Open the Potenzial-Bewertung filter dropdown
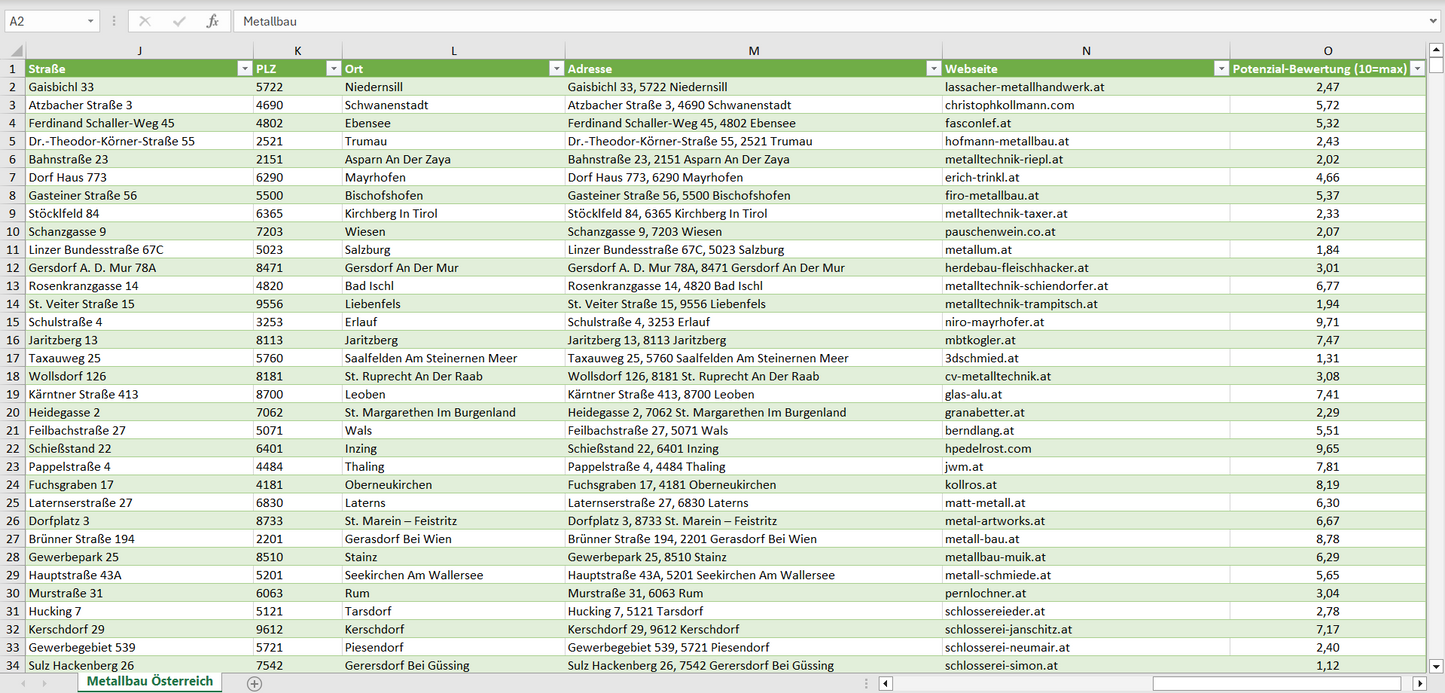This screenshot has width=1445, height=693. point(1416,69)
